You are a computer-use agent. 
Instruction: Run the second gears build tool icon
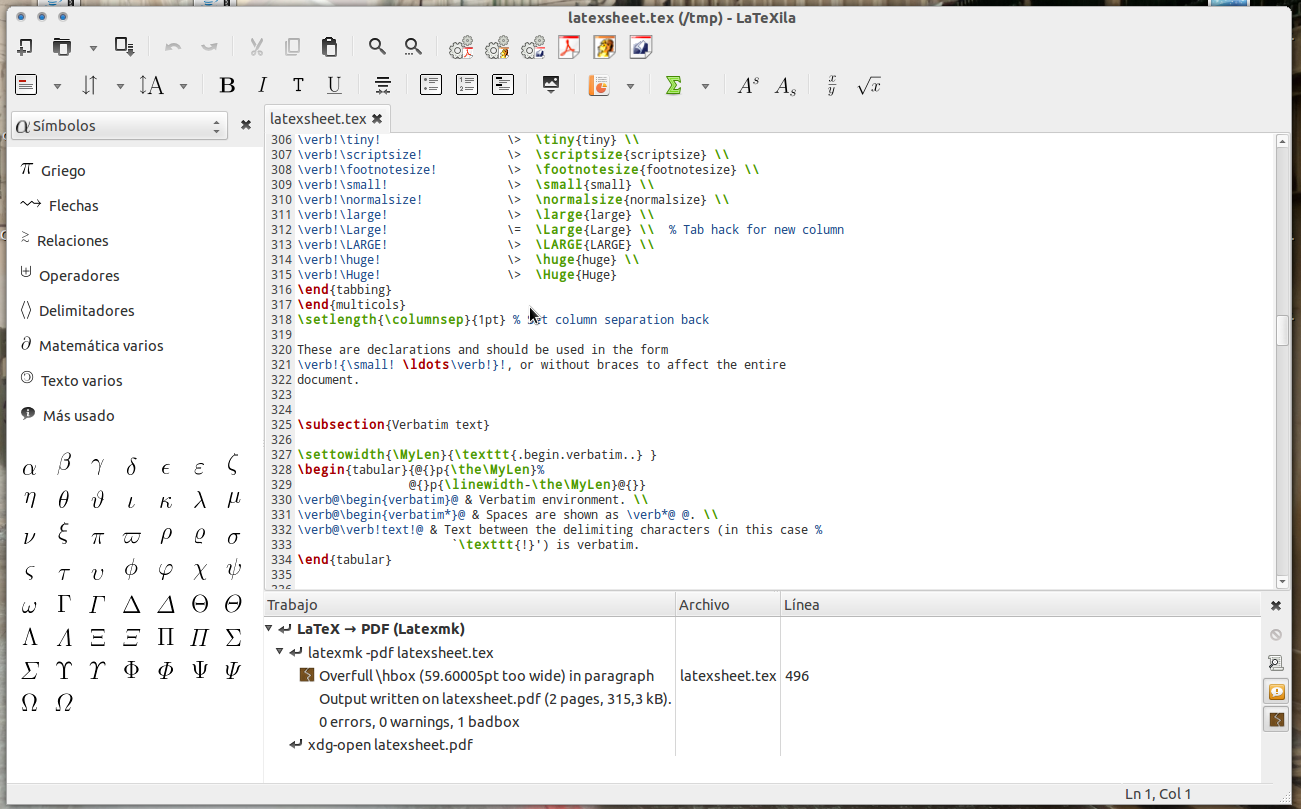click(x=497, y=47)
